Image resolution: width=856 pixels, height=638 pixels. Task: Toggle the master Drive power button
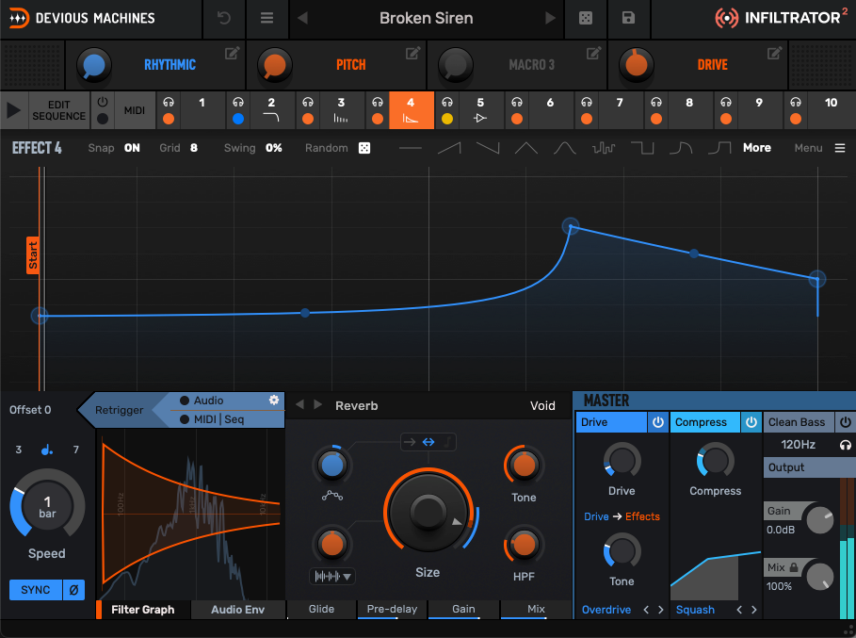(x=658, y=422)
